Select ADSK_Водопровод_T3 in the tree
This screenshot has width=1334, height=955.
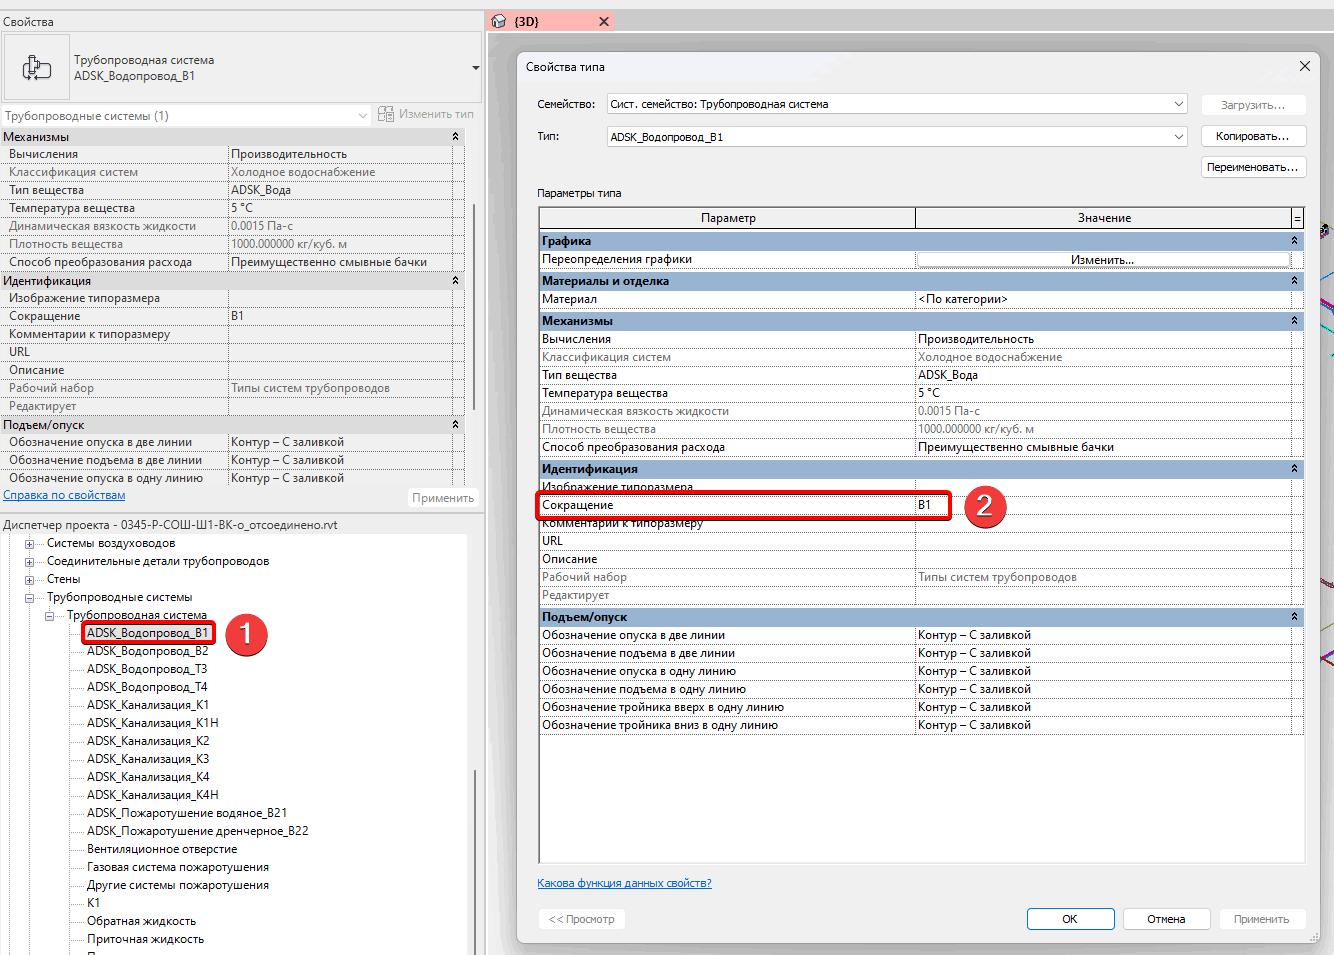tap(147, 669)
